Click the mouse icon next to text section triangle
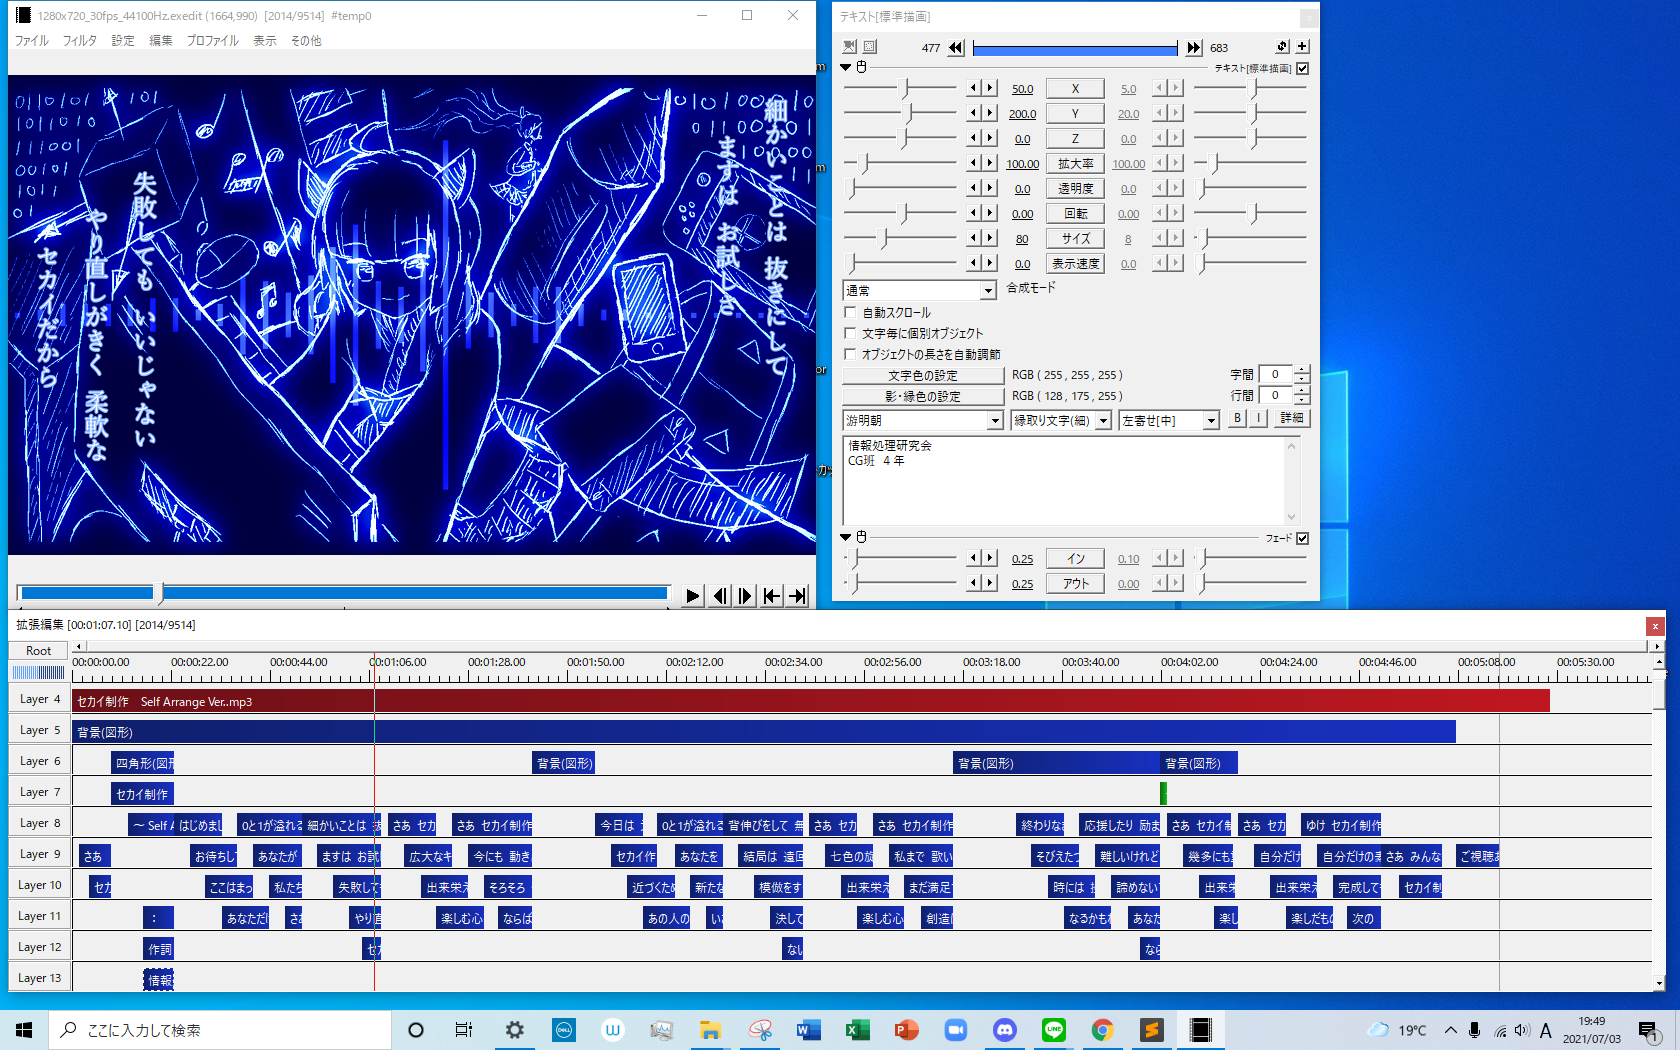This screenshot has width=1680, height=1050. pos(861,67)
